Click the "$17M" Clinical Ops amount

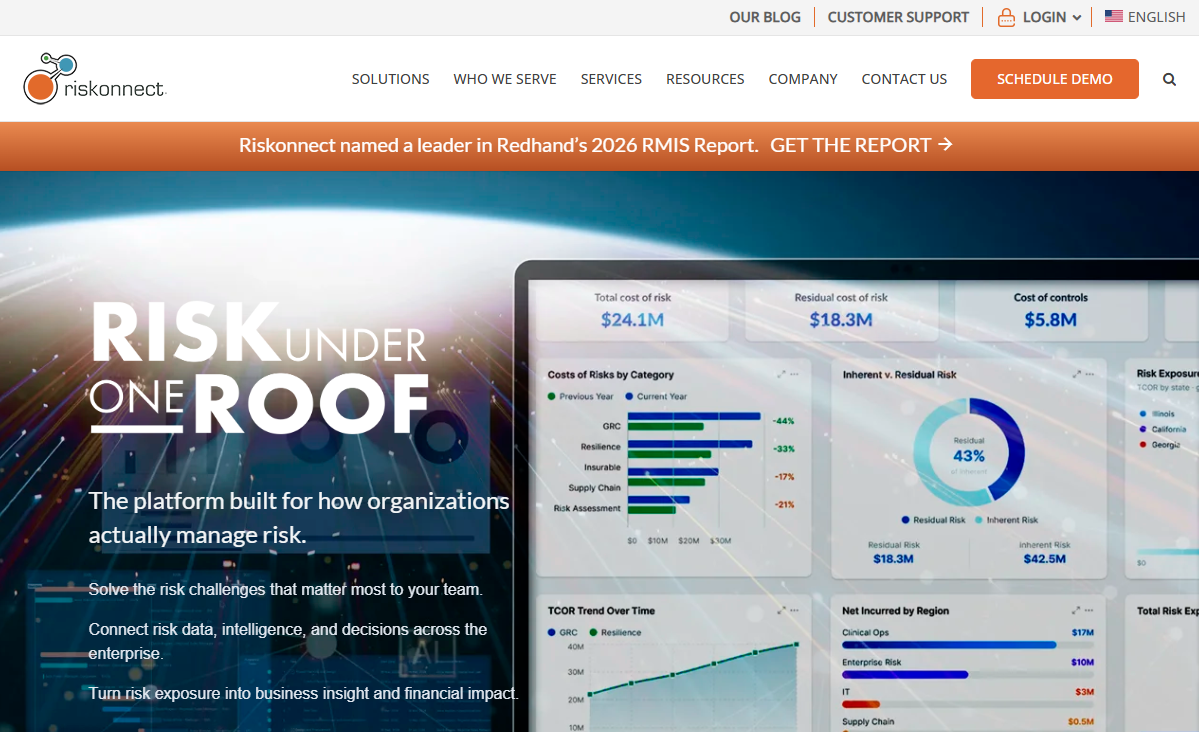tap(1083, 633)
